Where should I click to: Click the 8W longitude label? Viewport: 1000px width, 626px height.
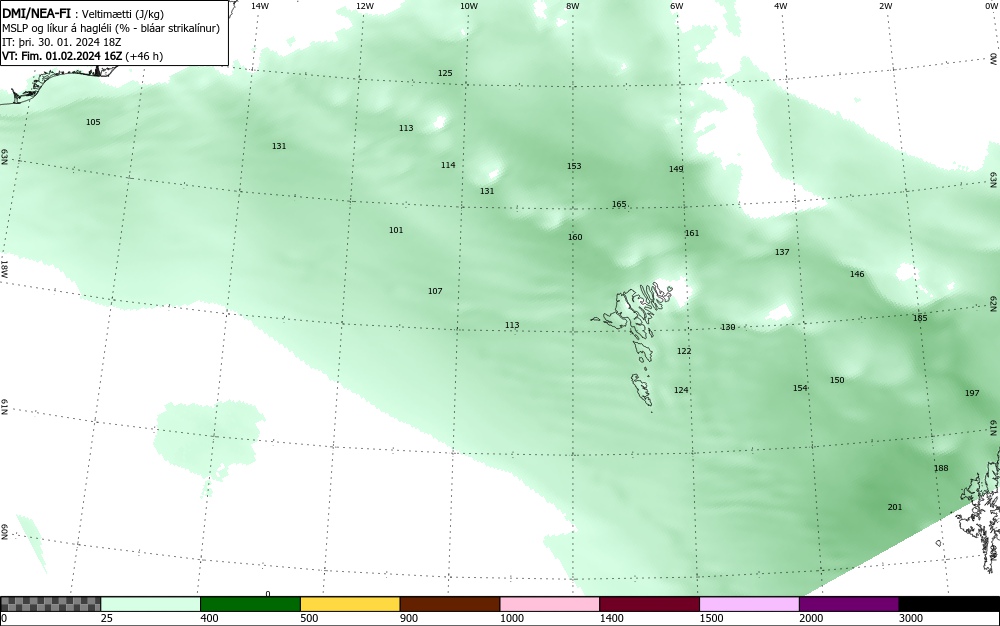click(x=573, y=6)
